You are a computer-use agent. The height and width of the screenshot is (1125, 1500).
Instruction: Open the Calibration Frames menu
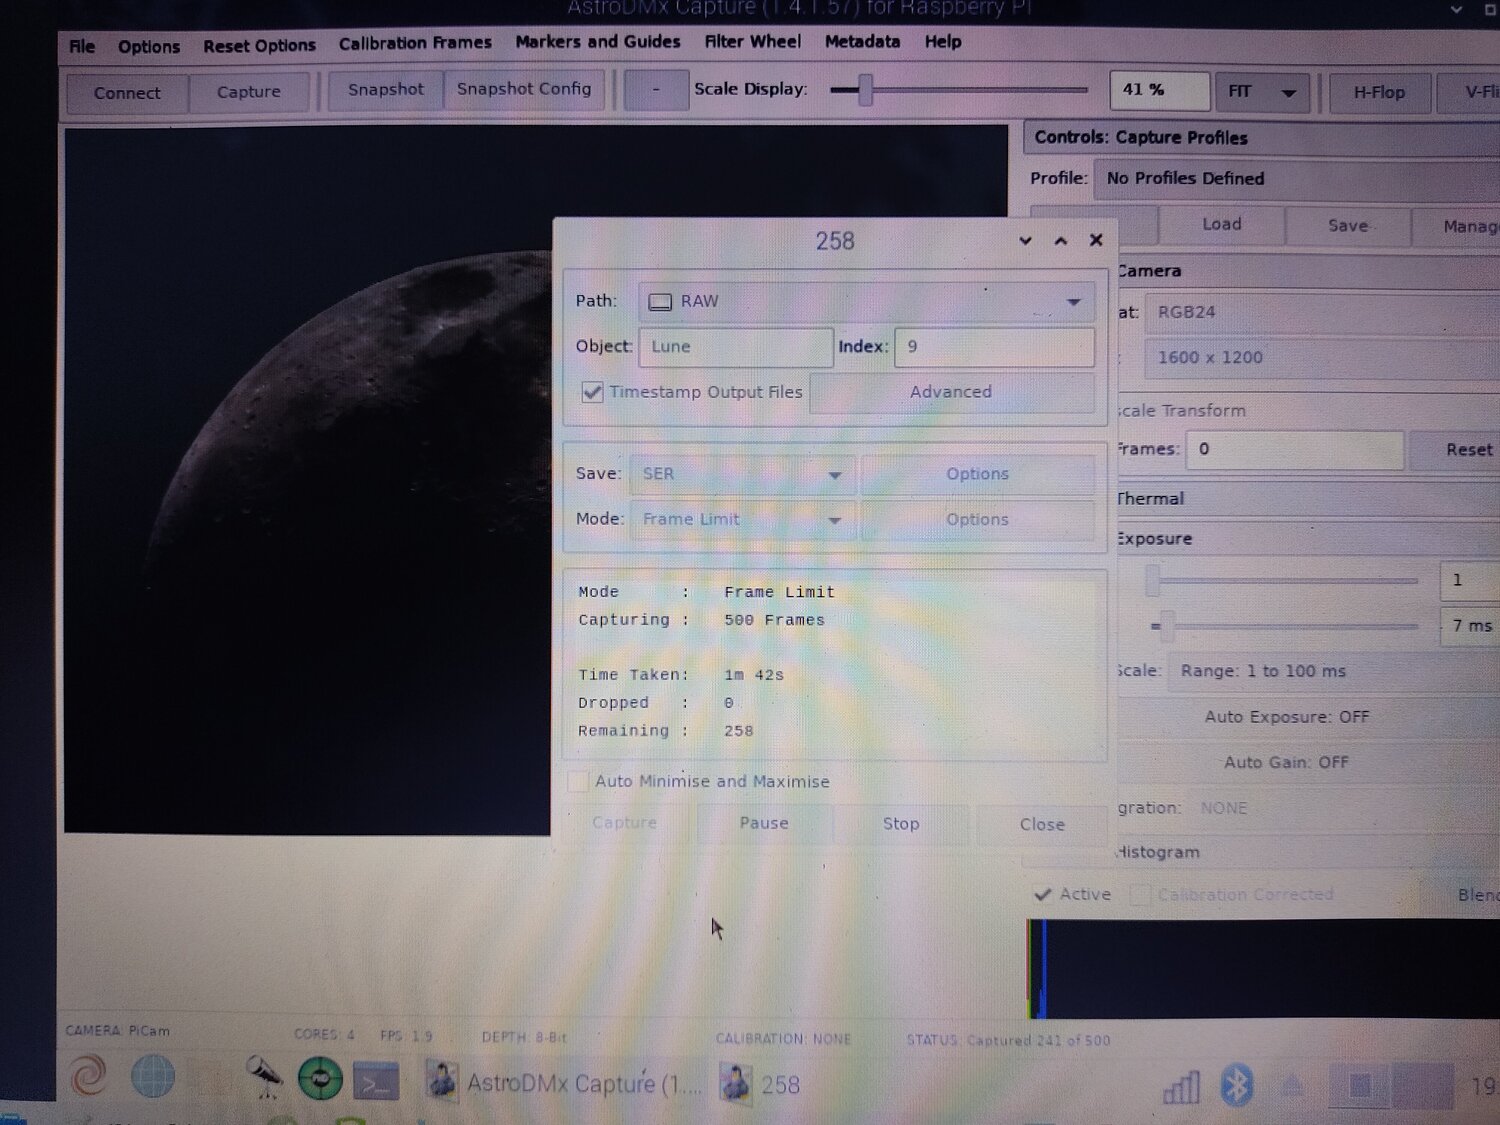point(415,43)
